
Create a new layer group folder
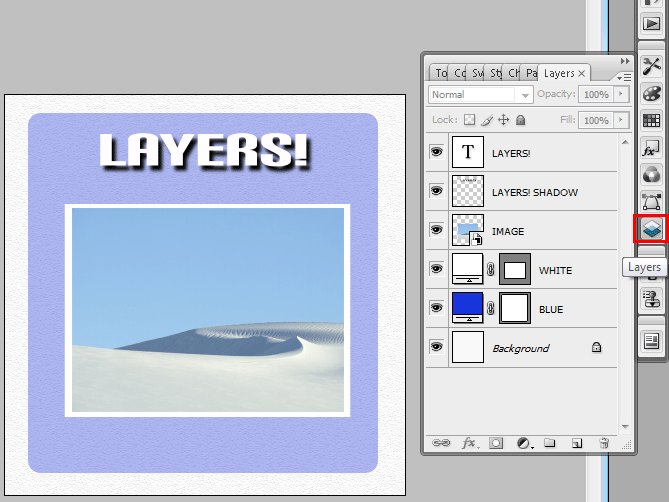coord(550,442)
